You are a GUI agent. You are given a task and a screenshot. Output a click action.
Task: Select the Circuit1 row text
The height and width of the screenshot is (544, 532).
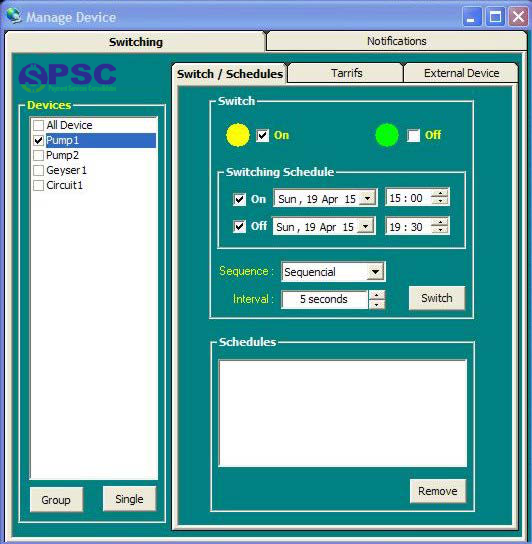click(x=65, y=185)
